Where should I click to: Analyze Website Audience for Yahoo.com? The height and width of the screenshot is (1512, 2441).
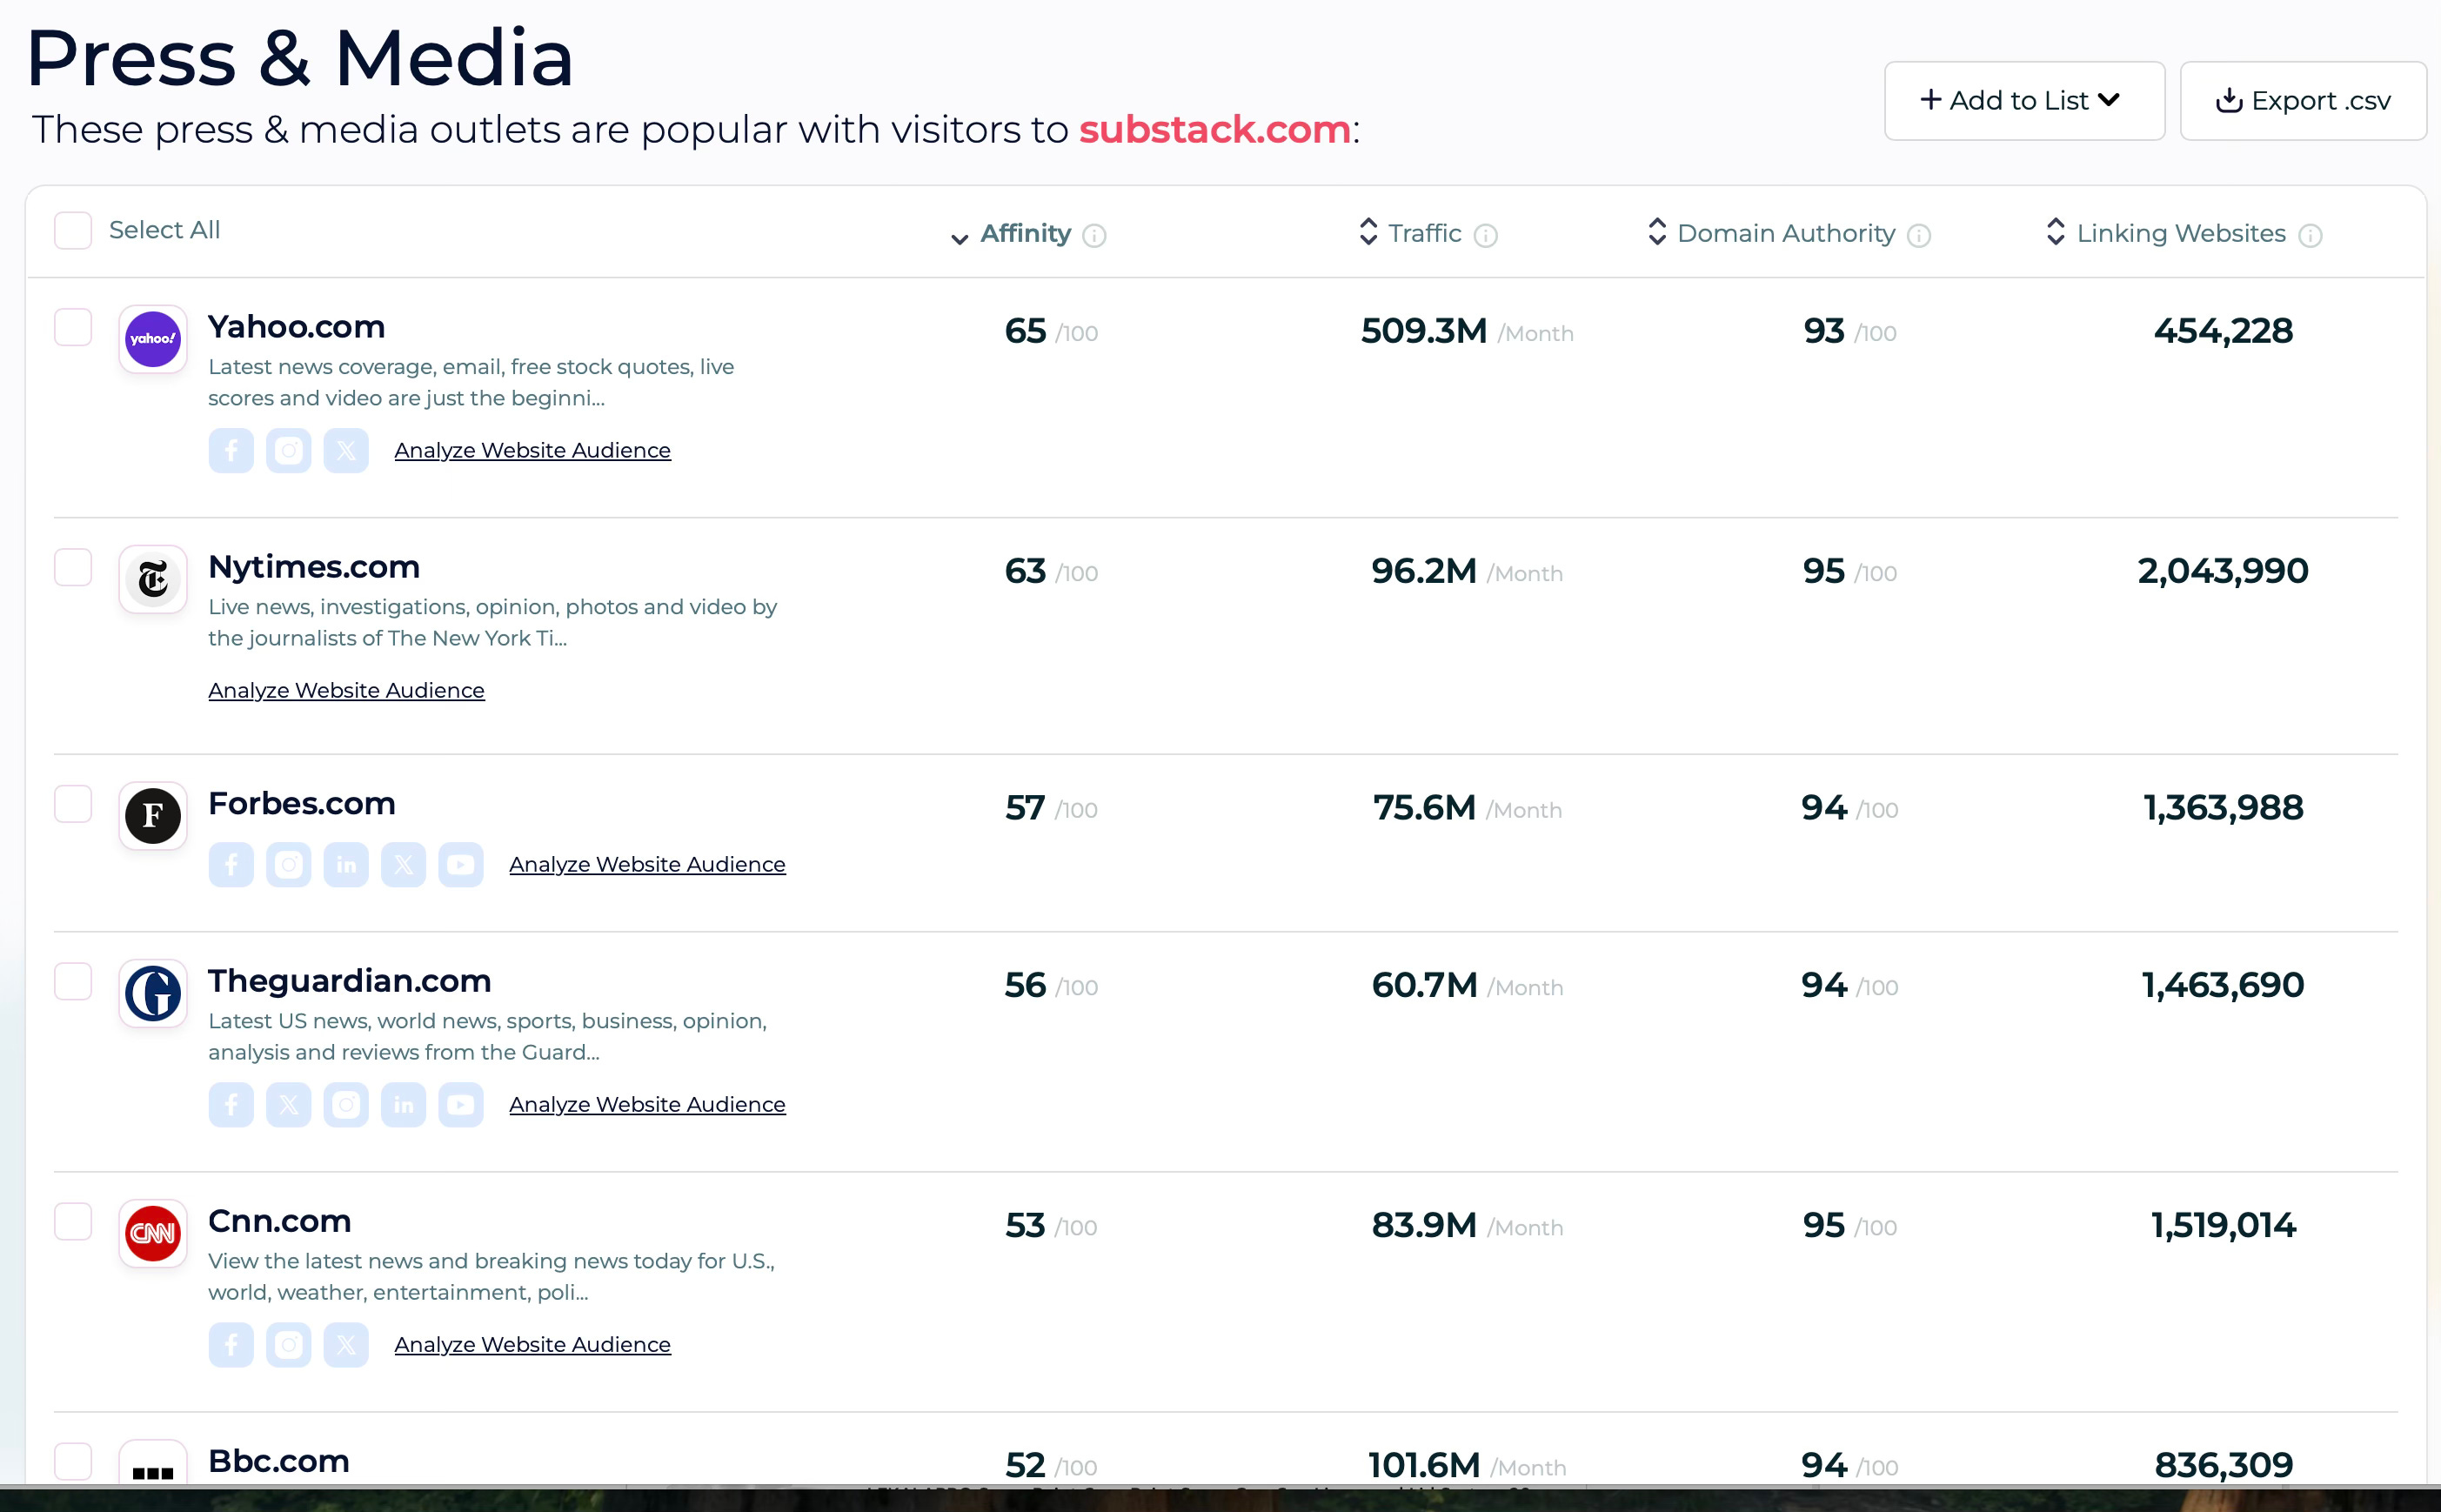(x=533, y=451)
